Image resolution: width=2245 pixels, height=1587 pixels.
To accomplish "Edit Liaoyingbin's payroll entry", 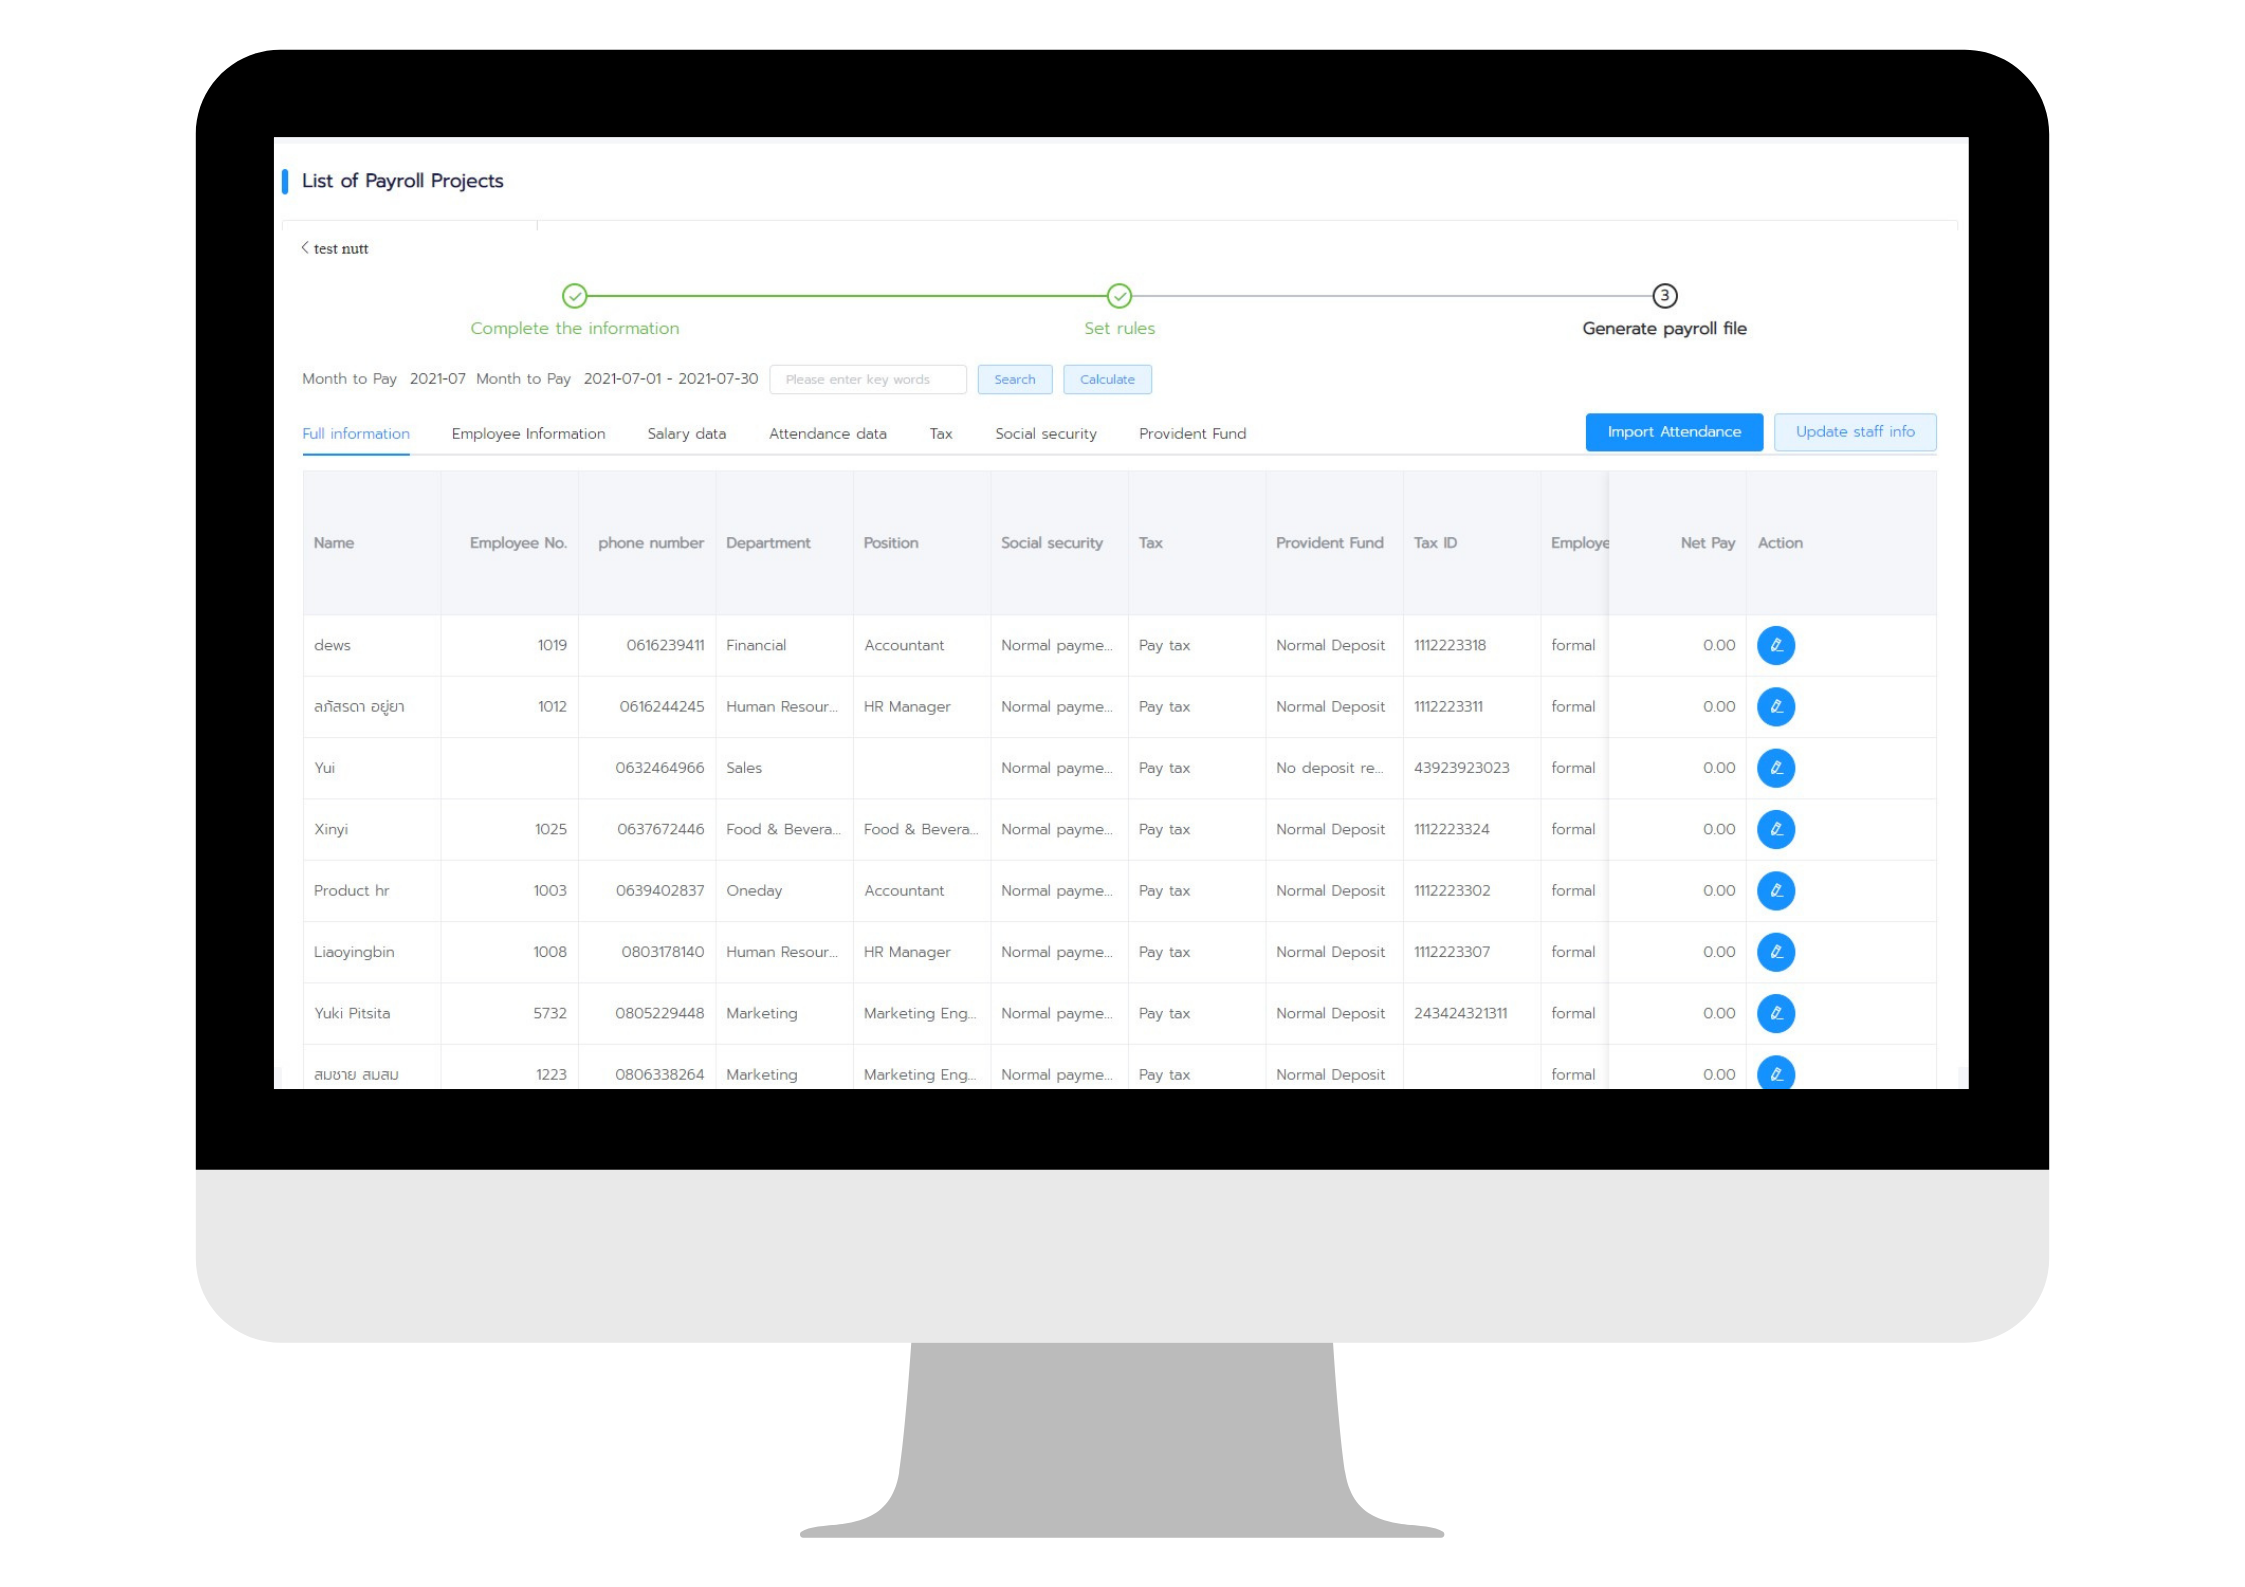I will 1777,951.
